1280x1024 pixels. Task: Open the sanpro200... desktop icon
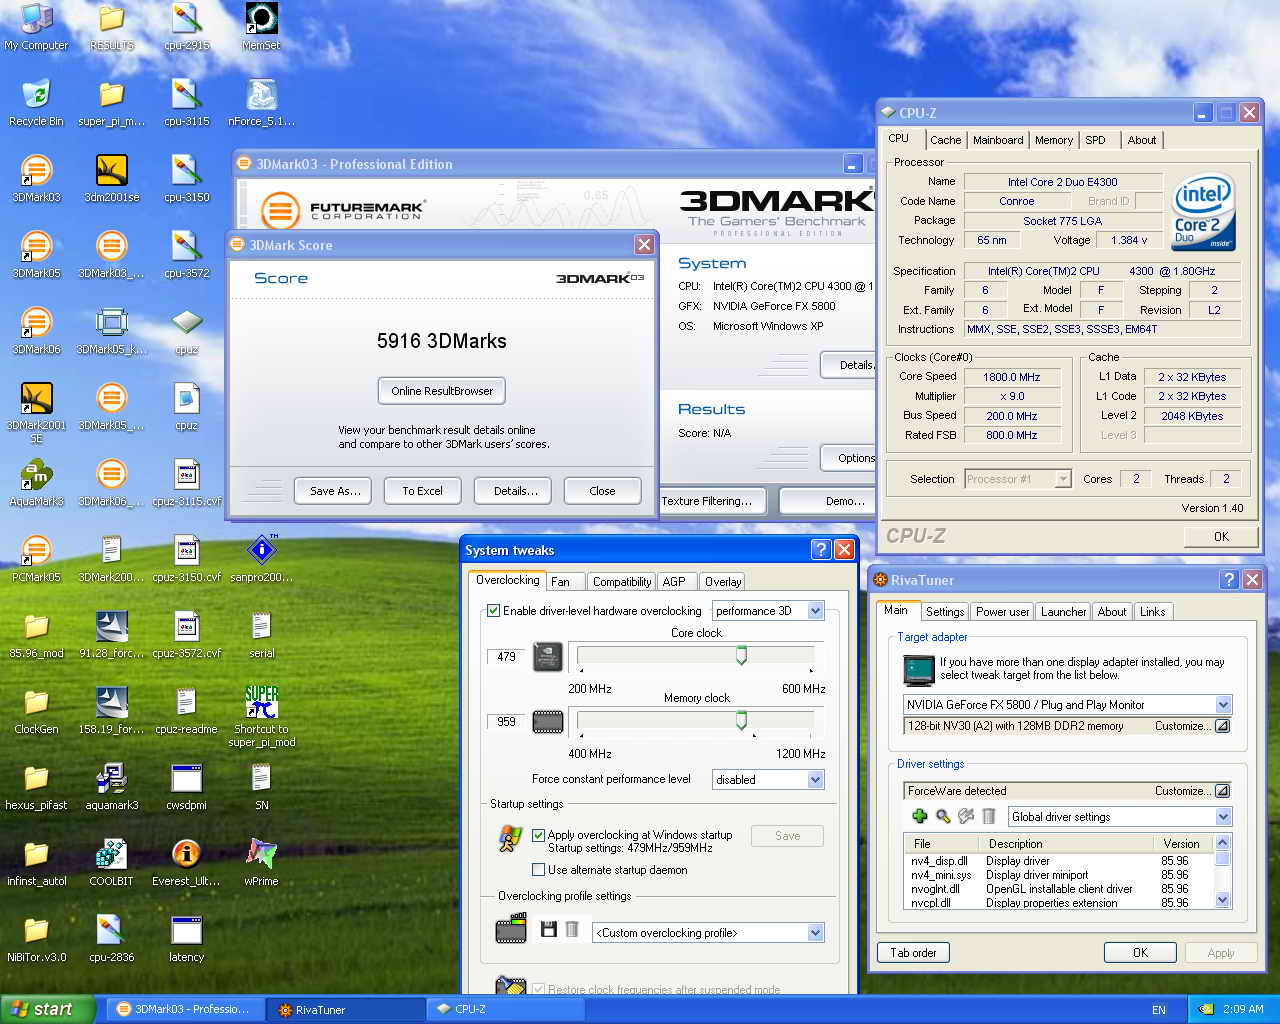tap(261, 559)
